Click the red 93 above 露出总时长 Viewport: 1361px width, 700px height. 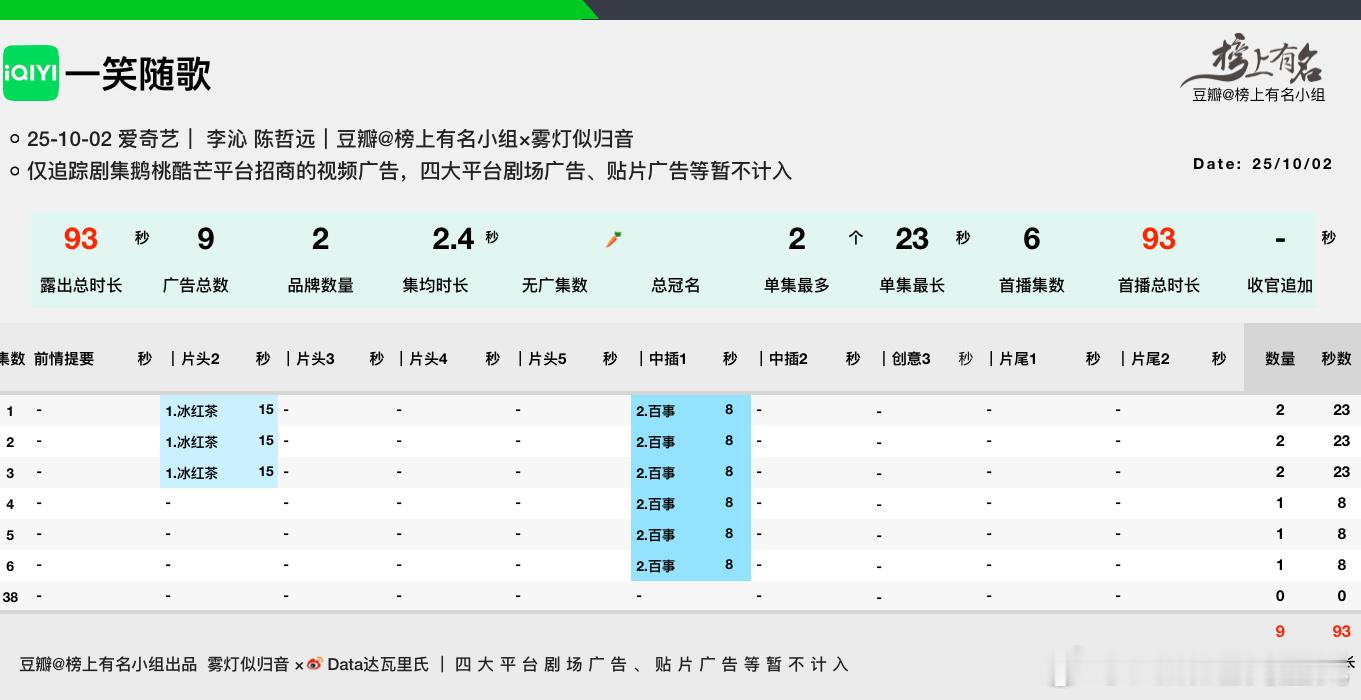(x=81, y=239)
